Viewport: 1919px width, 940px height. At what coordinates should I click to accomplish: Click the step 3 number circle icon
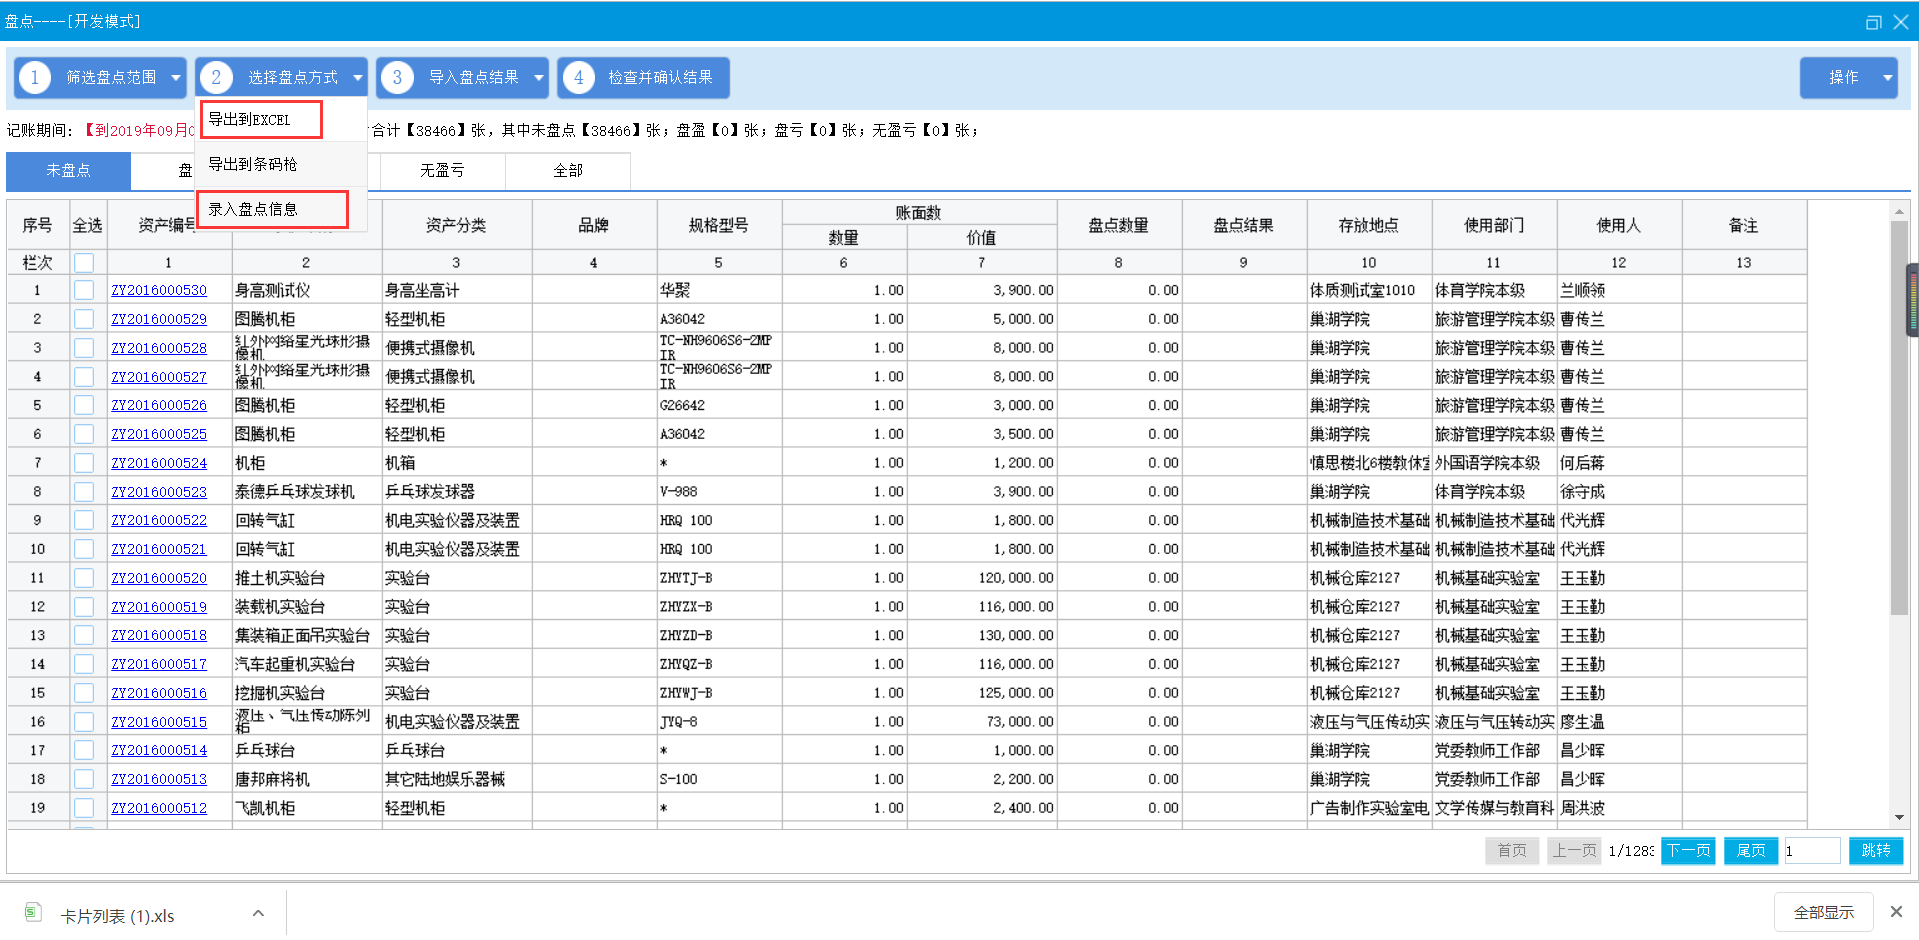(x=397, y=77)
